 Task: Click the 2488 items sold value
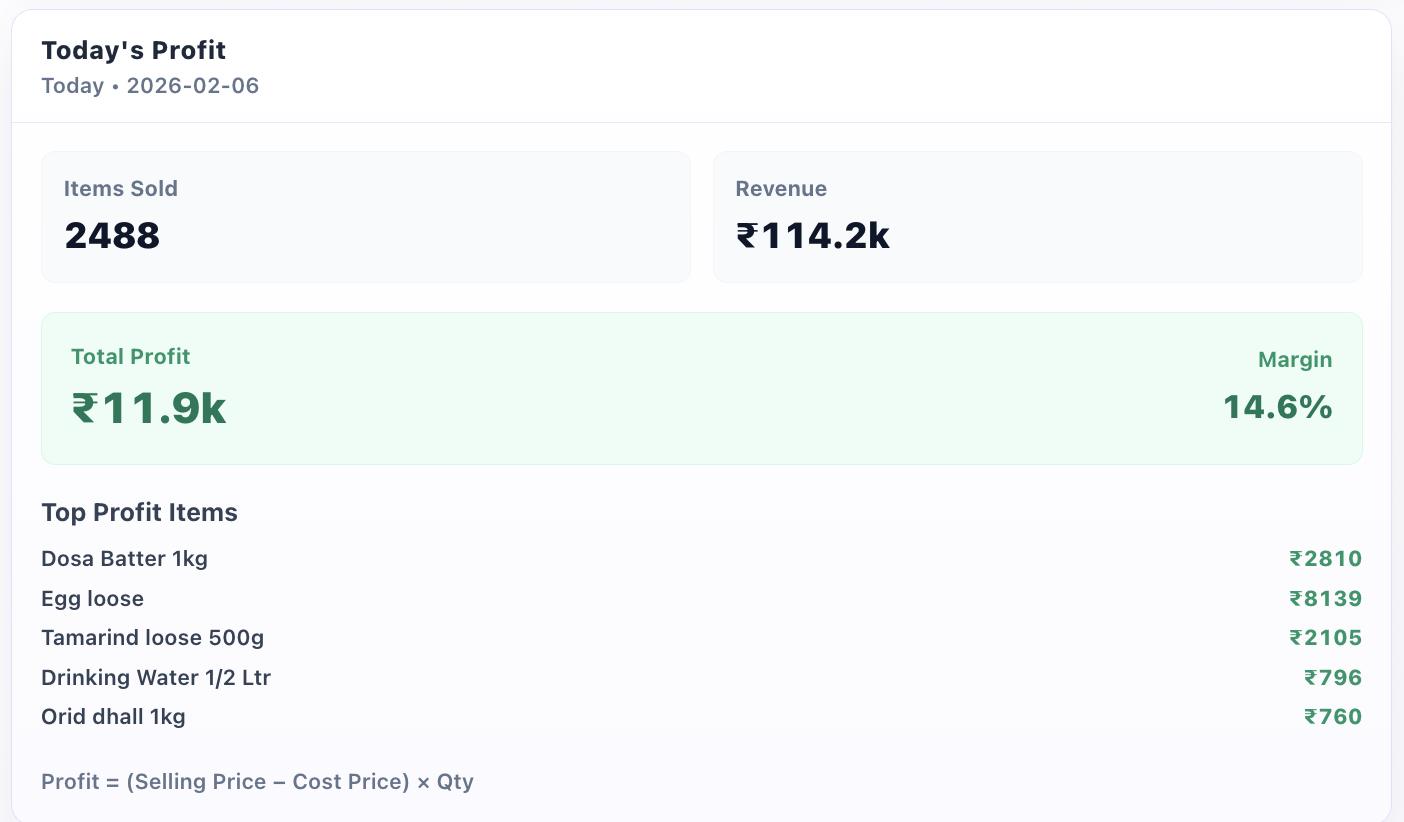(x=112, y=236)
